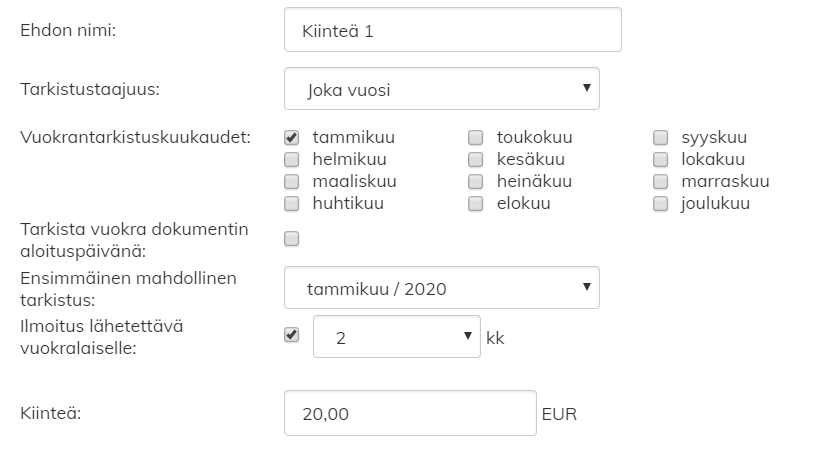Screen dimensions: 824x455
Task: Enable the maaliskuu checkbox
Action: pos(292,181)
